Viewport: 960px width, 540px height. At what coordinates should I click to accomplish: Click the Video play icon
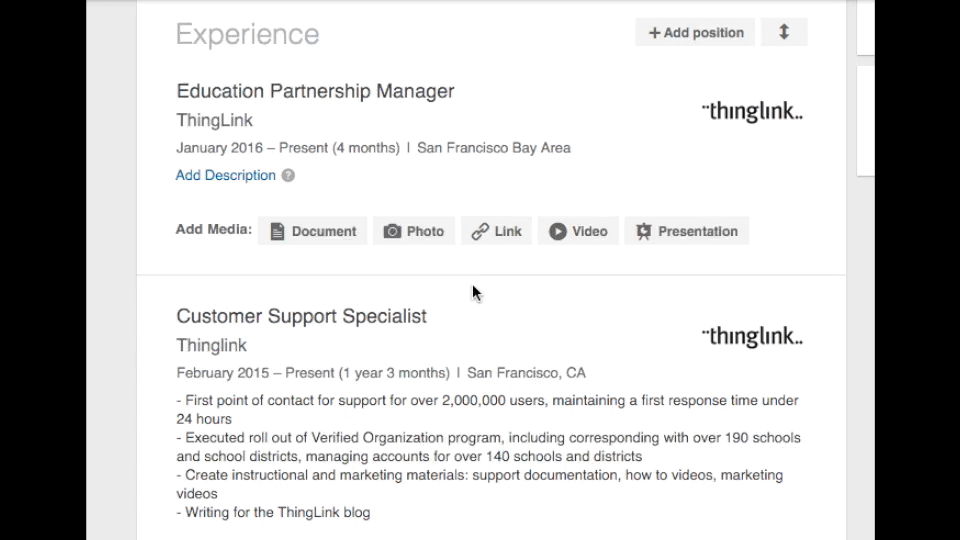pyautogui.click(x=557, y=231)
